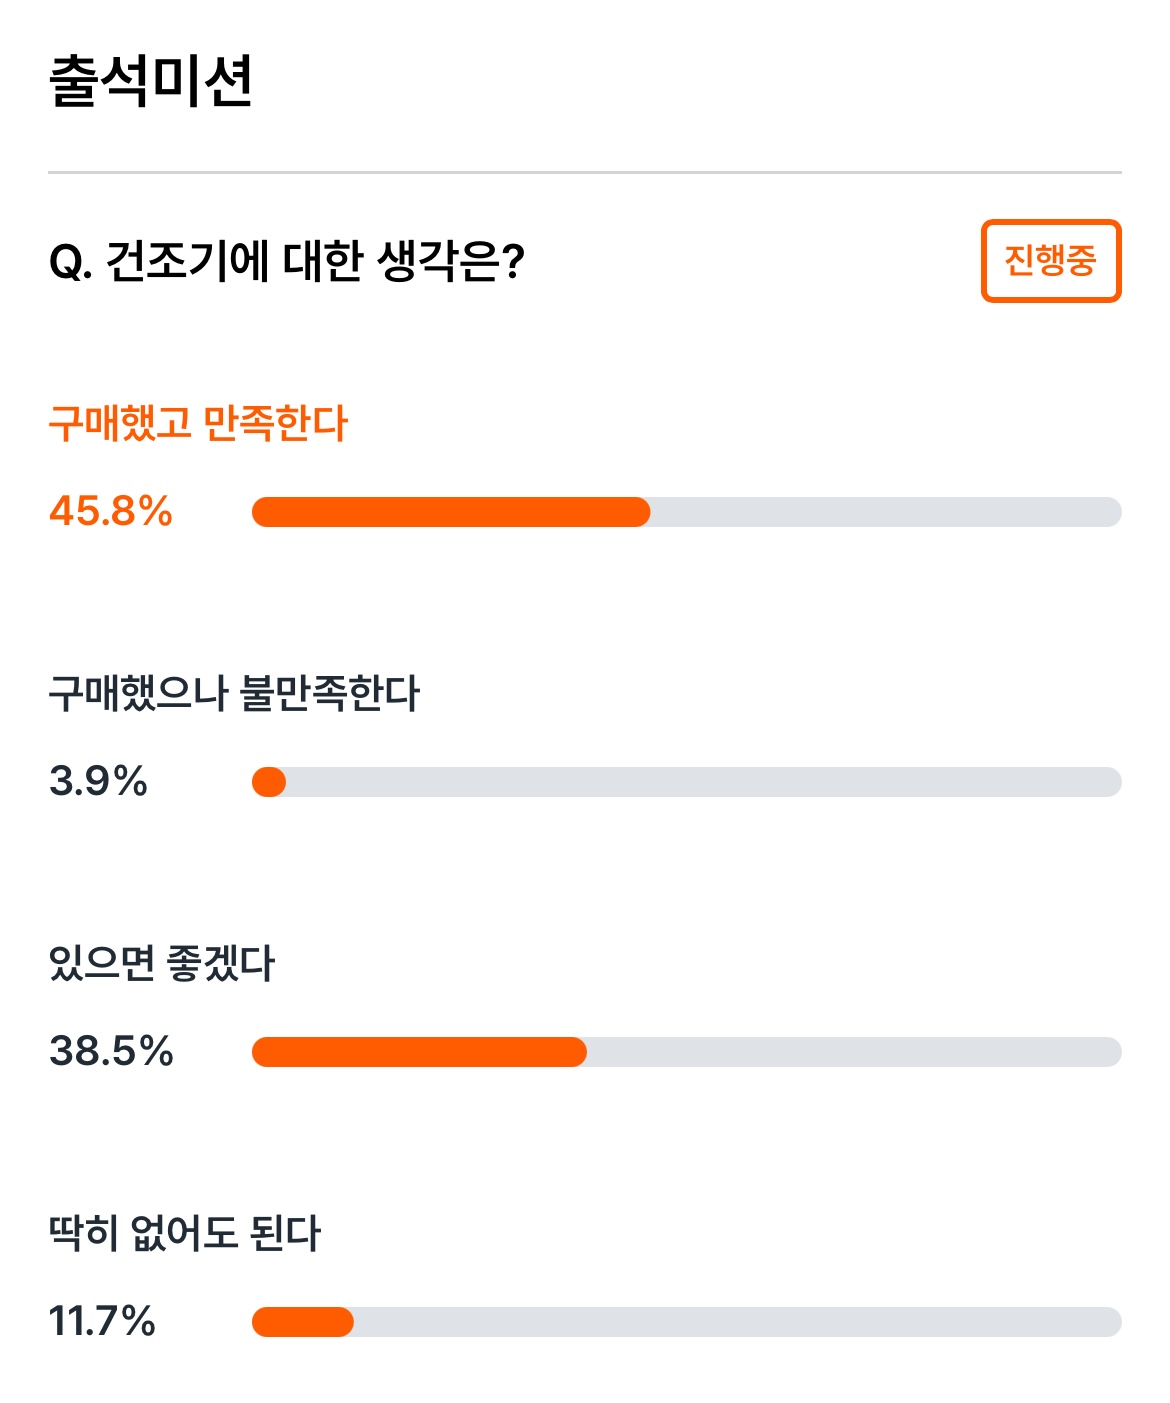Click the 진행중 status badge
This screenshot has width=1170, height=1403.
1051,260
